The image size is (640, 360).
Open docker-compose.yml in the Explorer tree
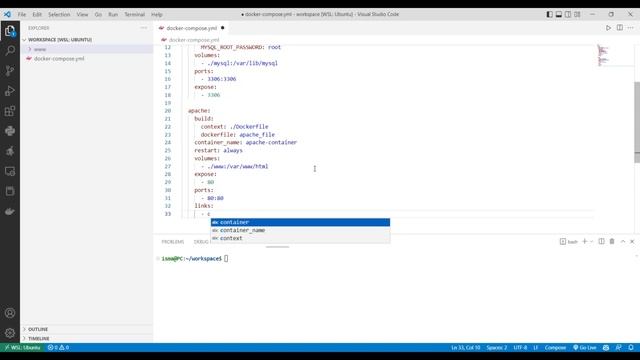click(59, 58)
